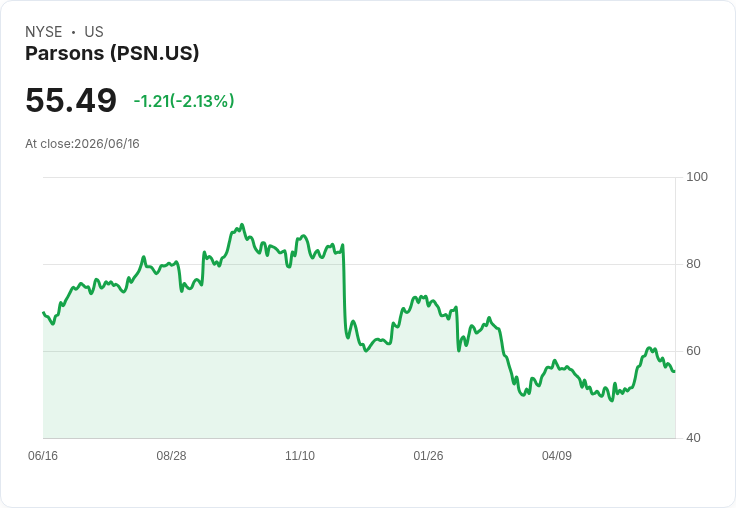The height and width of the screenshot is (508, 736).
Task: Click the NYSE exchange label
Action: [44, 32]
